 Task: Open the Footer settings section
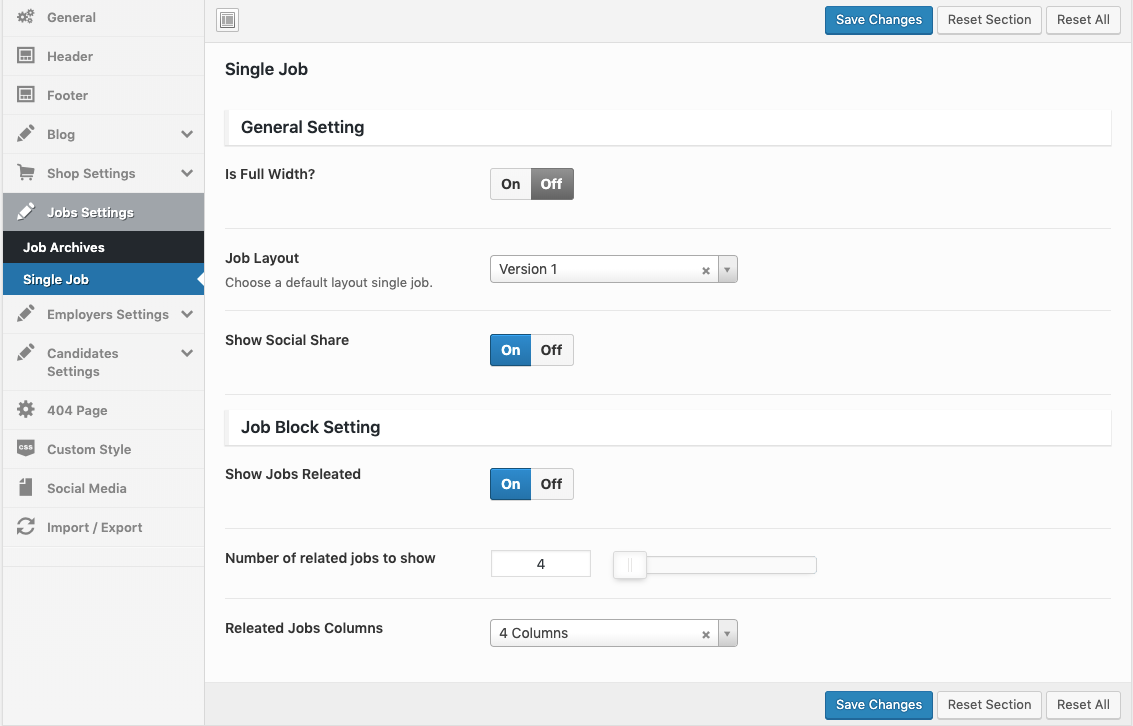(x=67, y=95)
